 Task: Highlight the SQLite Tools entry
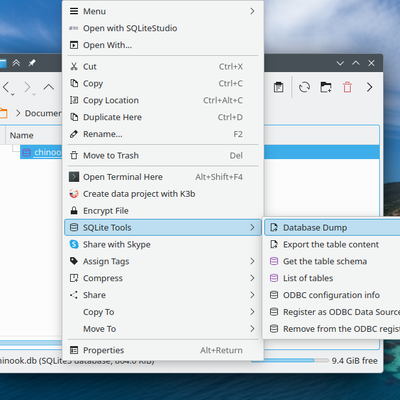tap(162, 228)
